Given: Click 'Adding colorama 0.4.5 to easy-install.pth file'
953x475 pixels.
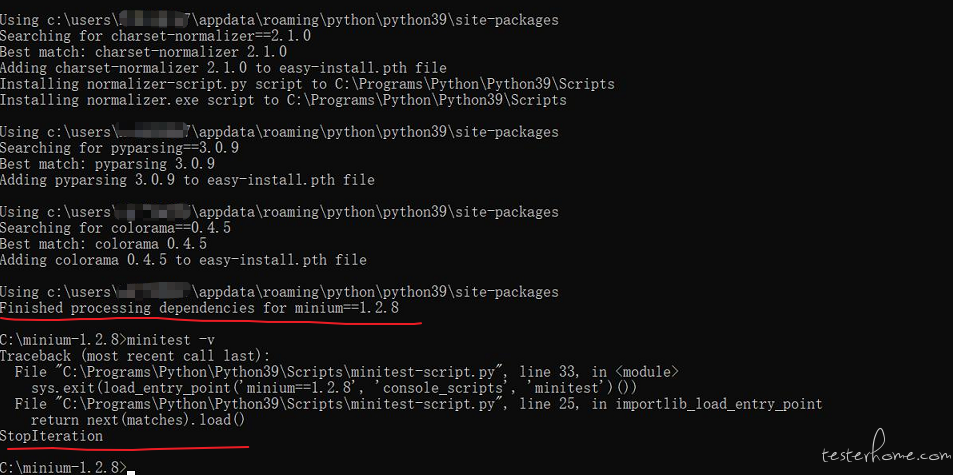Looking at the screenshot, I should 183,260.
